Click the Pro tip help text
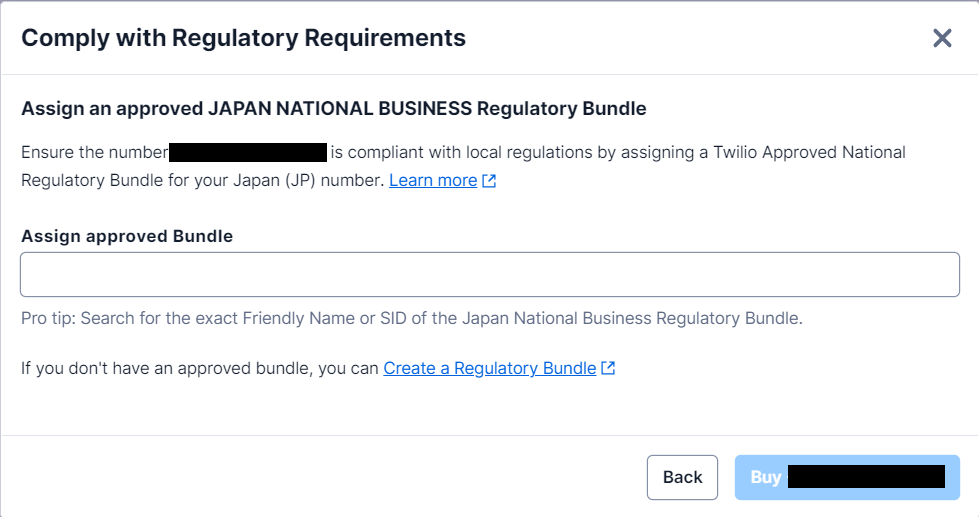The width and height of the screenshot is (979, 517). point(411,318)
